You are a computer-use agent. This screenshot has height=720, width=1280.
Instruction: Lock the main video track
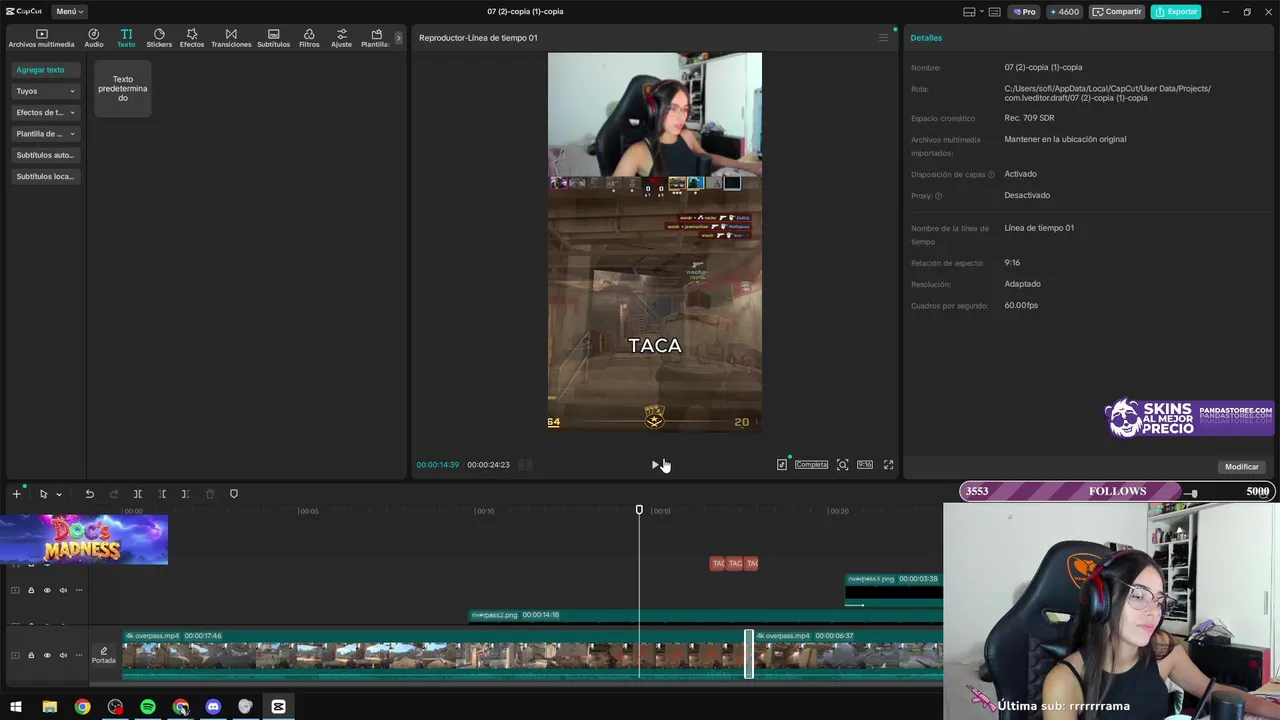(31, 655)
